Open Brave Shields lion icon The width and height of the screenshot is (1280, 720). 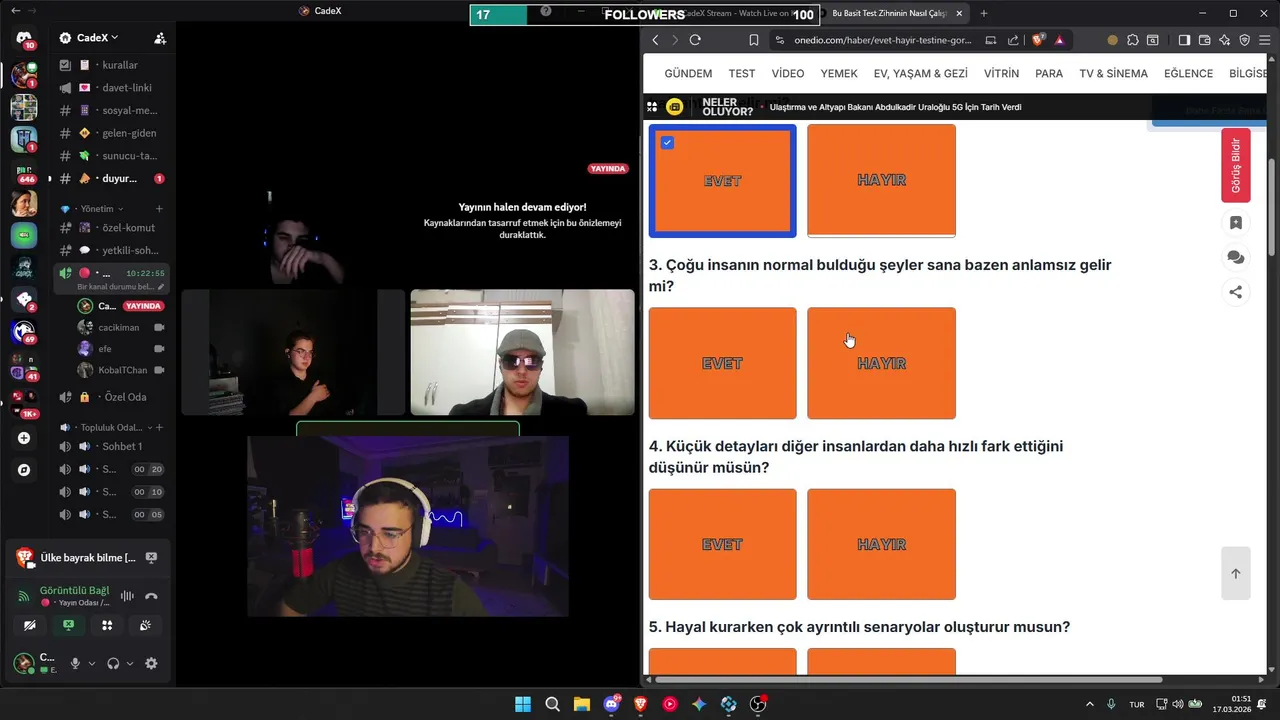point(1038,40)
